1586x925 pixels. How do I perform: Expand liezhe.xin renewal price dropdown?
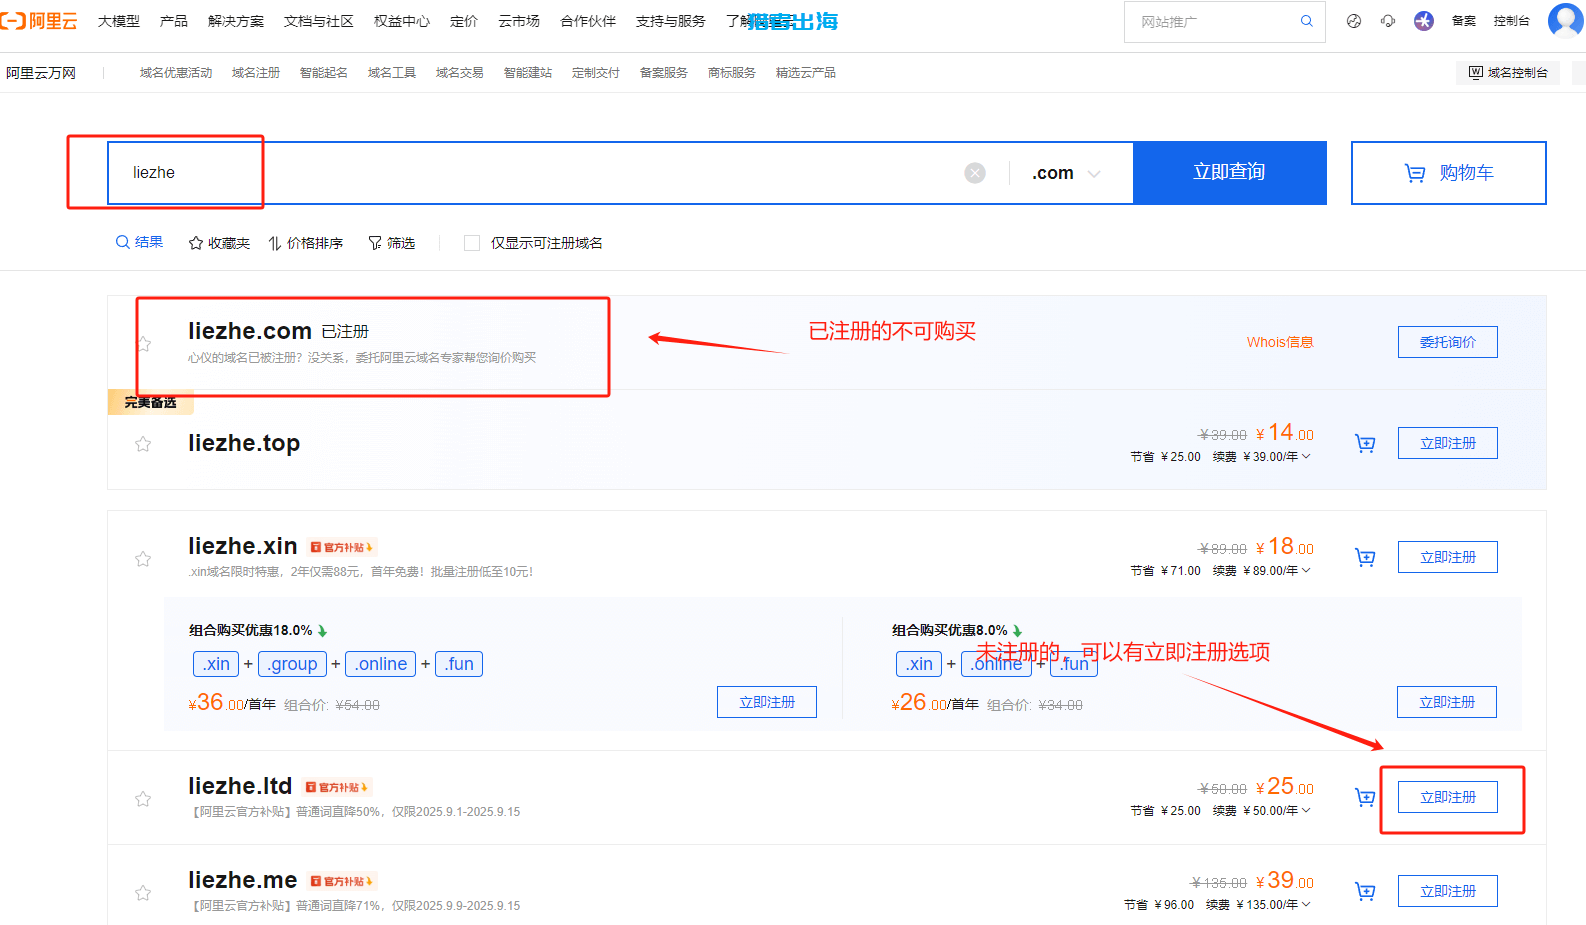(x=1306, y=570)
